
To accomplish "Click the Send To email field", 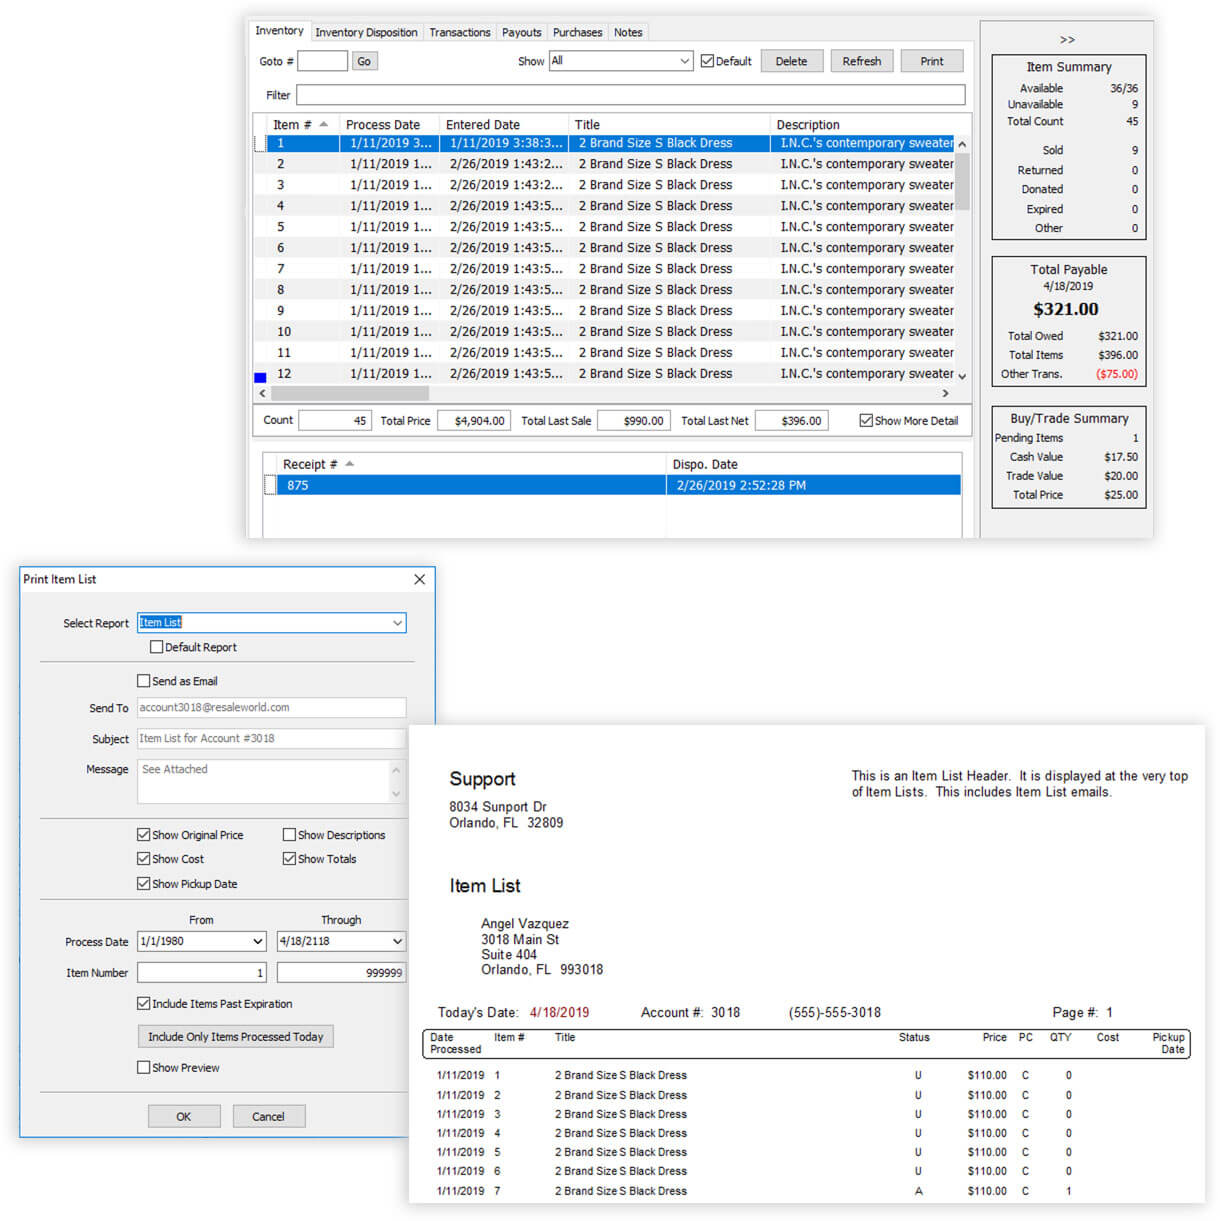I will coord(272,708).
